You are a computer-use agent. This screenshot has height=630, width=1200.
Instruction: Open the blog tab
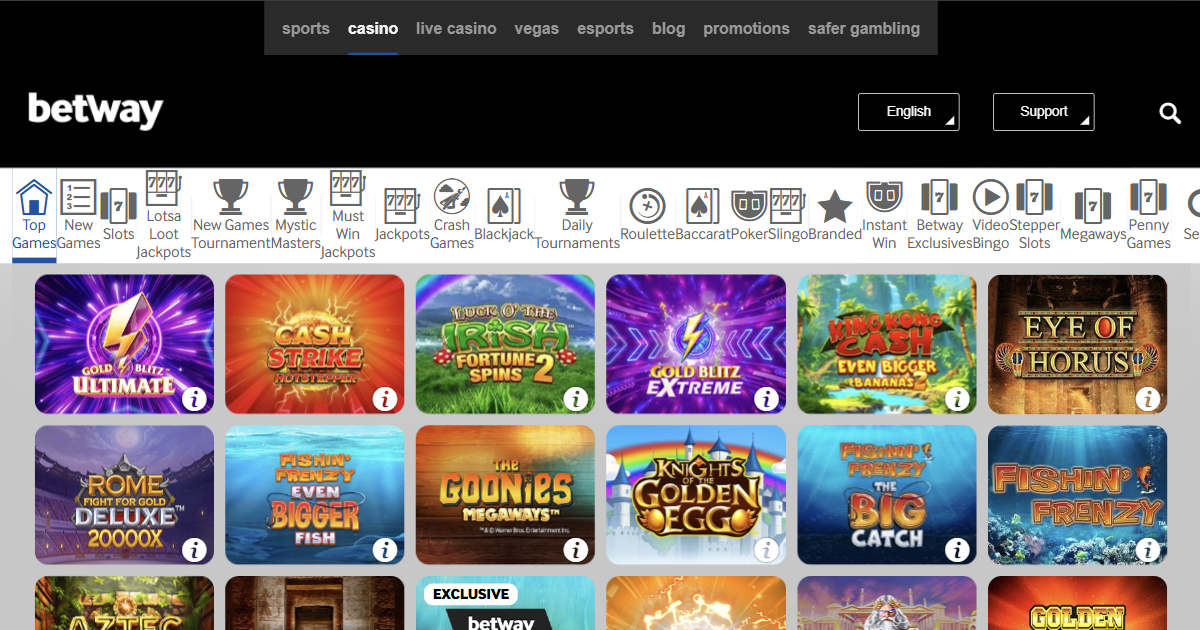pos(668,28)
